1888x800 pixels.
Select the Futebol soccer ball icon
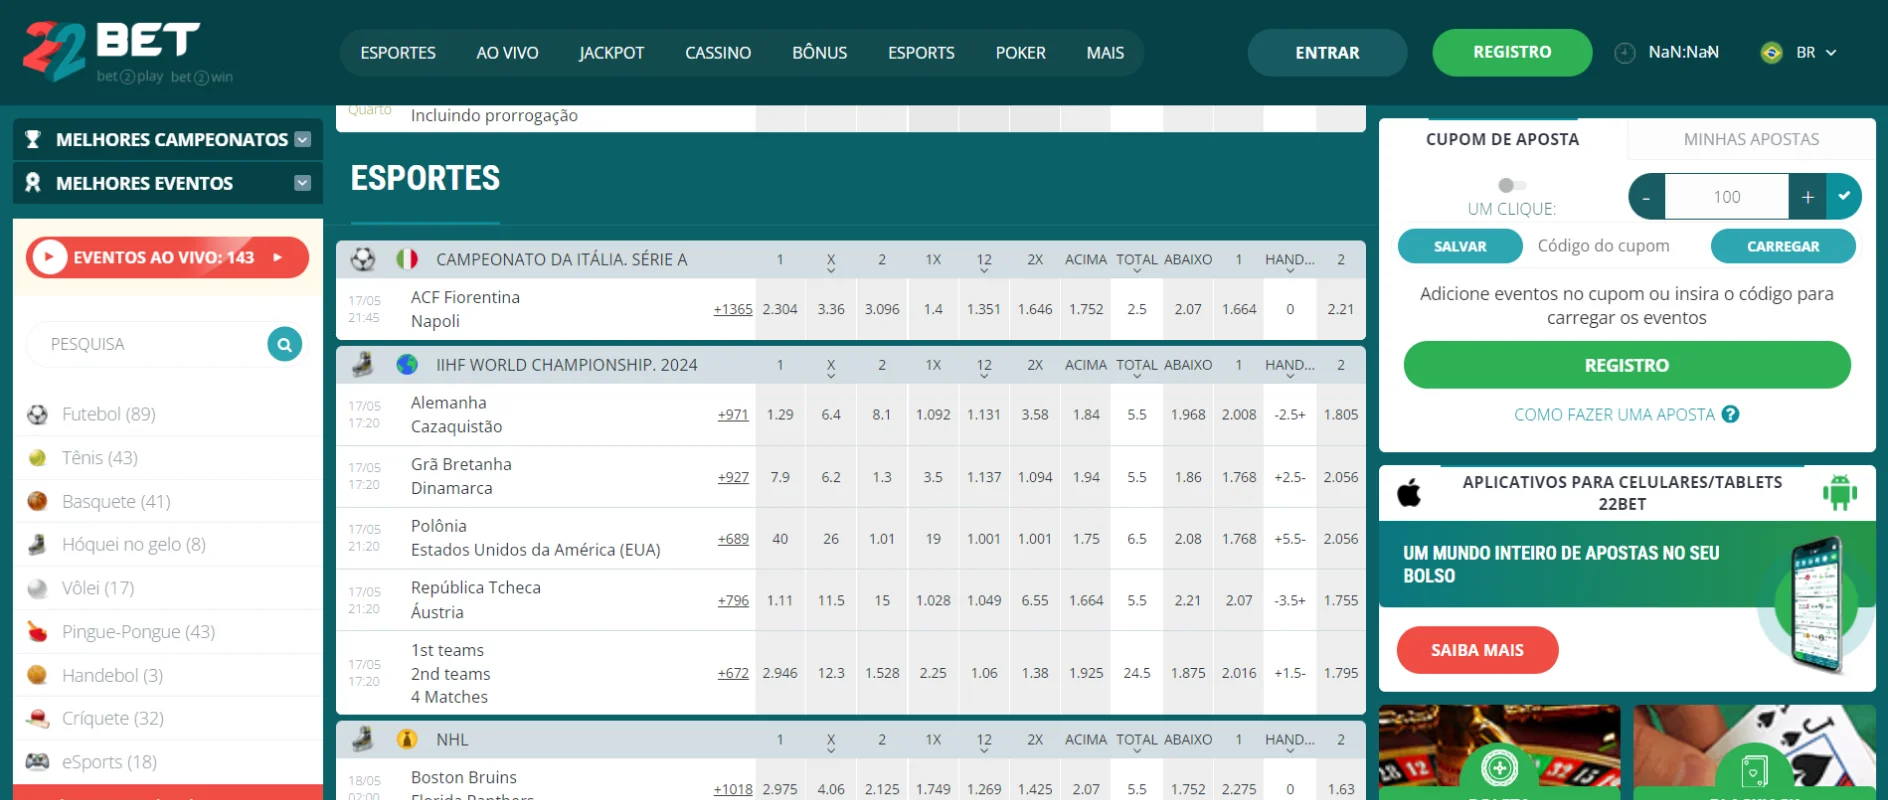37,414
